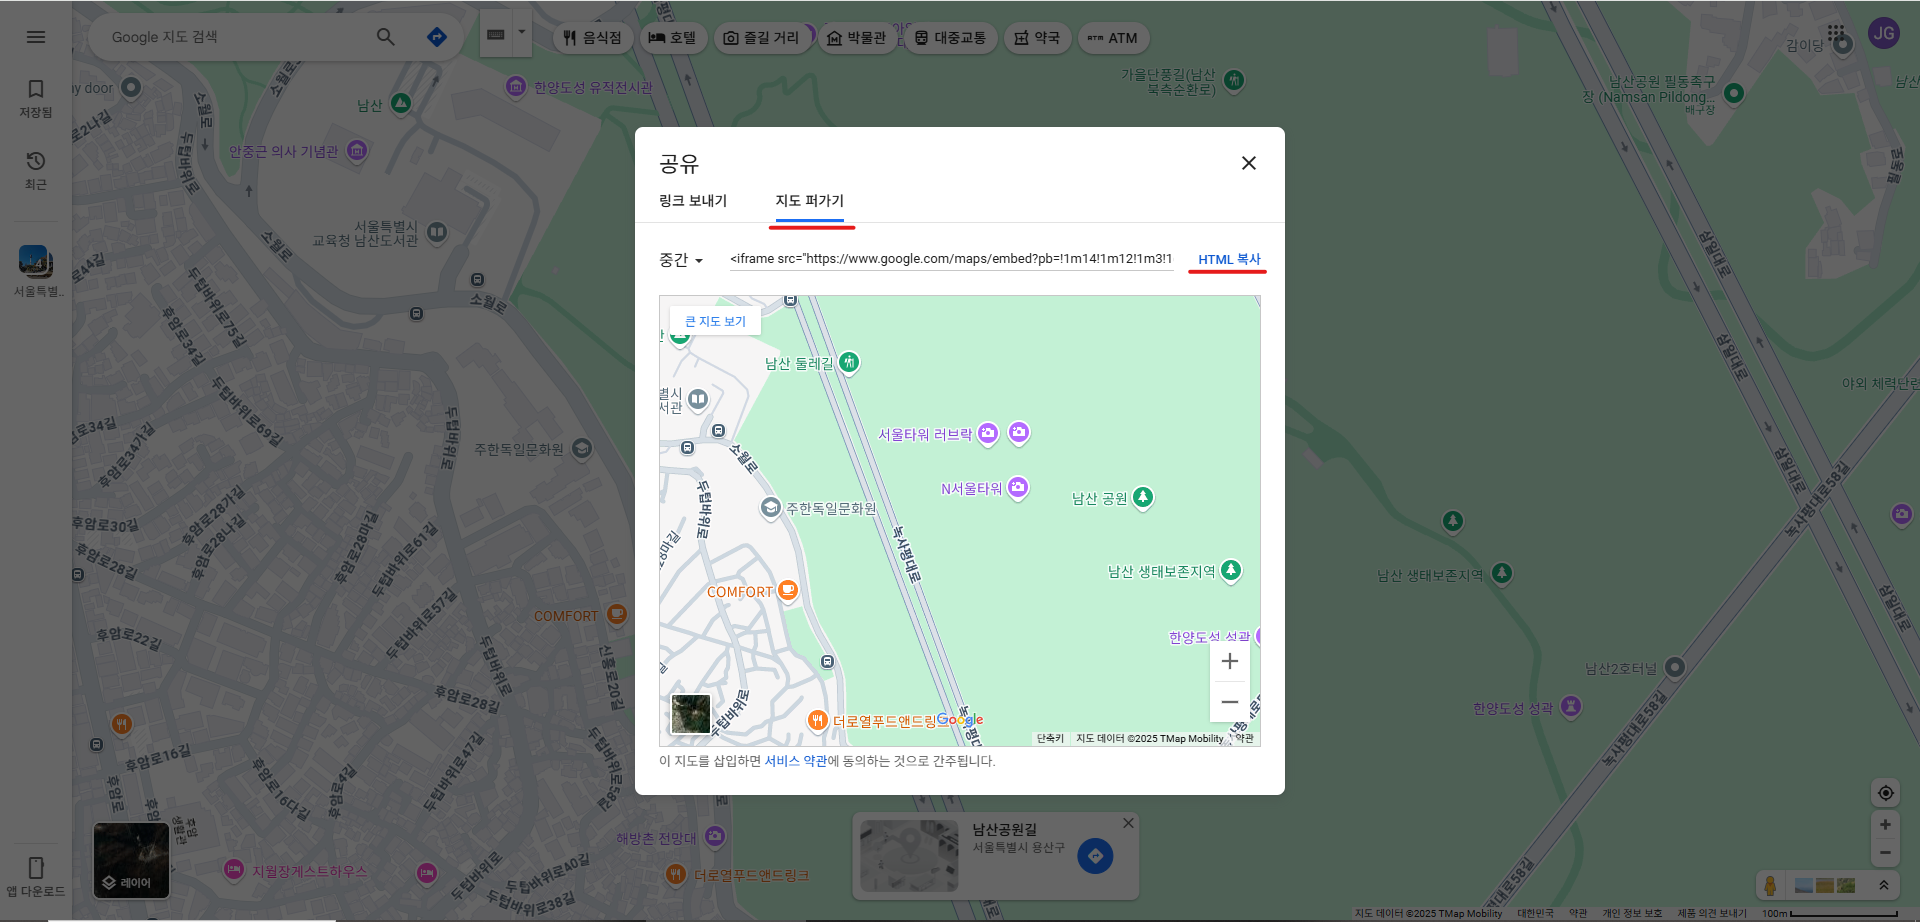The width and height of the screenshot is (1920, 922).
Task: Filter by Restaurants (음식점) chip
Action: pos(593,38)
